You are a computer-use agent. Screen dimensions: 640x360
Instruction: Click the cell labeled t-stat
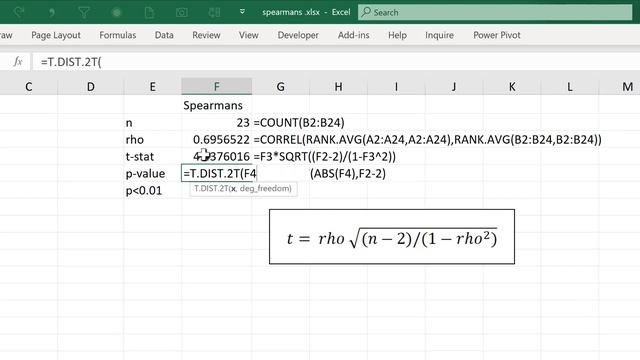pos(153,156)
